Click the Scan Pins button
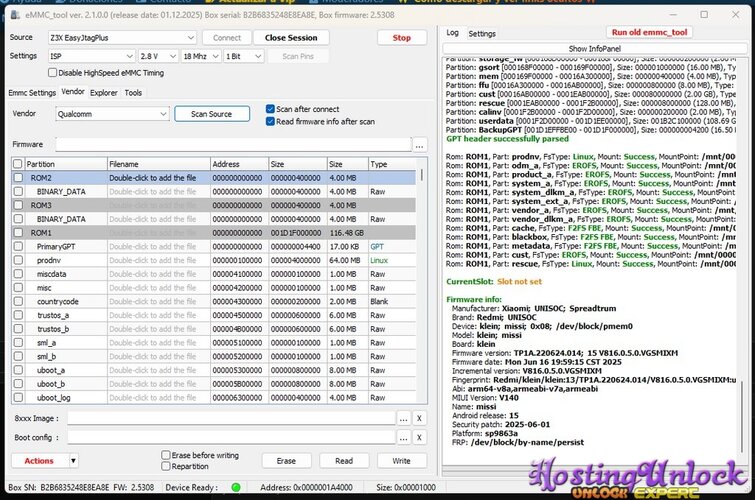 (298, 56)
